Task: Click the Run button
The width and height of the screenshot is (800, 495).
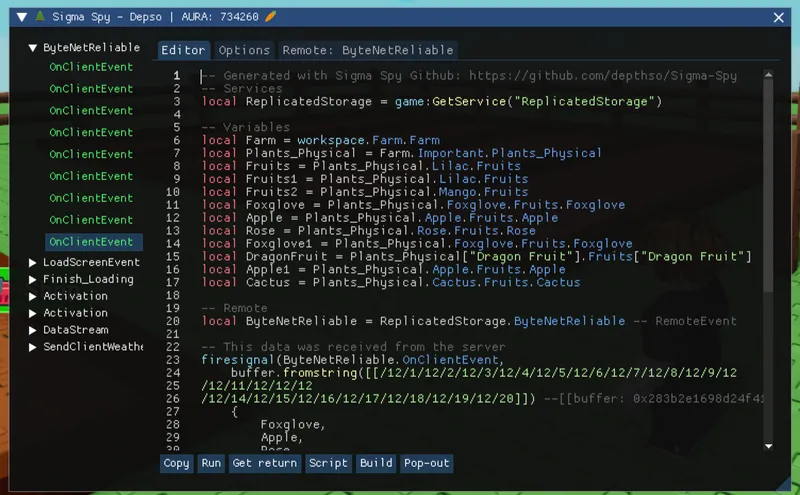Action: [x=211, y=463]
